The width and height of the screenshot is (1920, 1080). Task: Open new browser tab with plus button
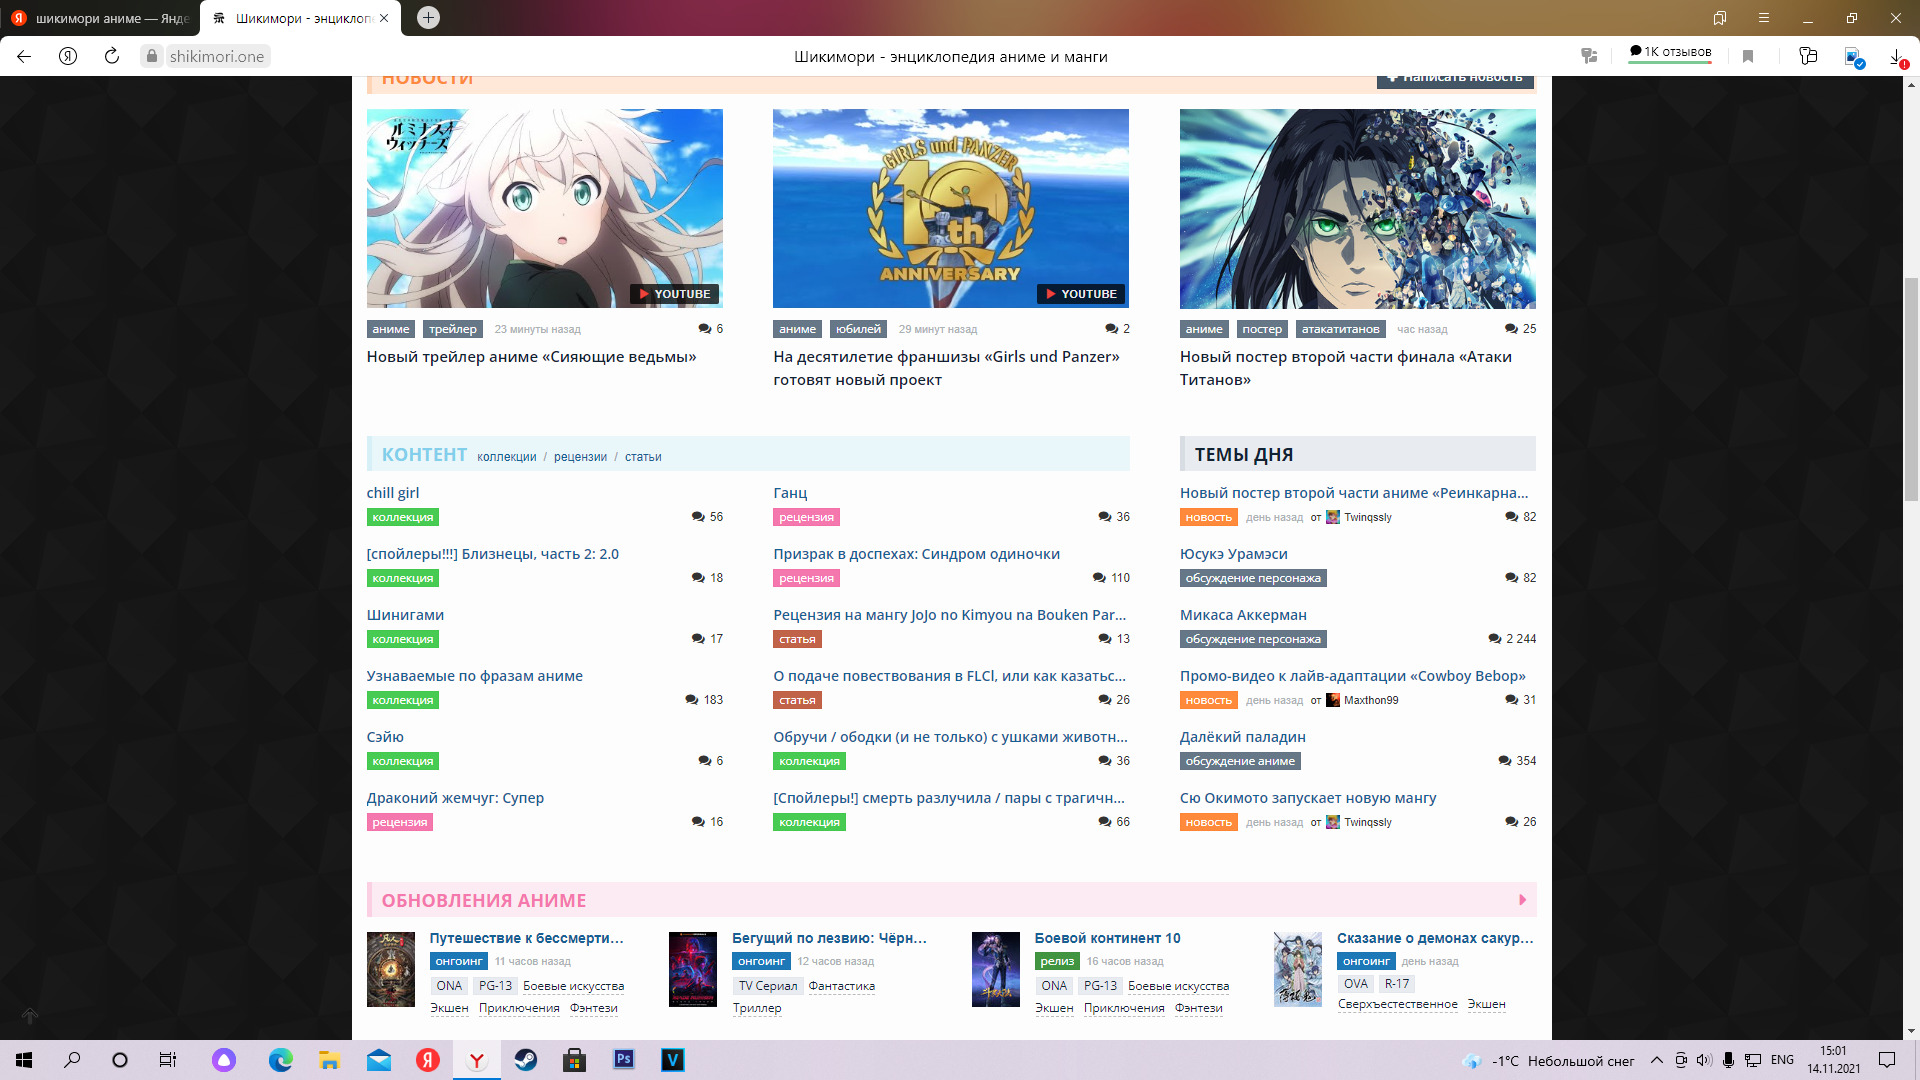click(428, 18)
